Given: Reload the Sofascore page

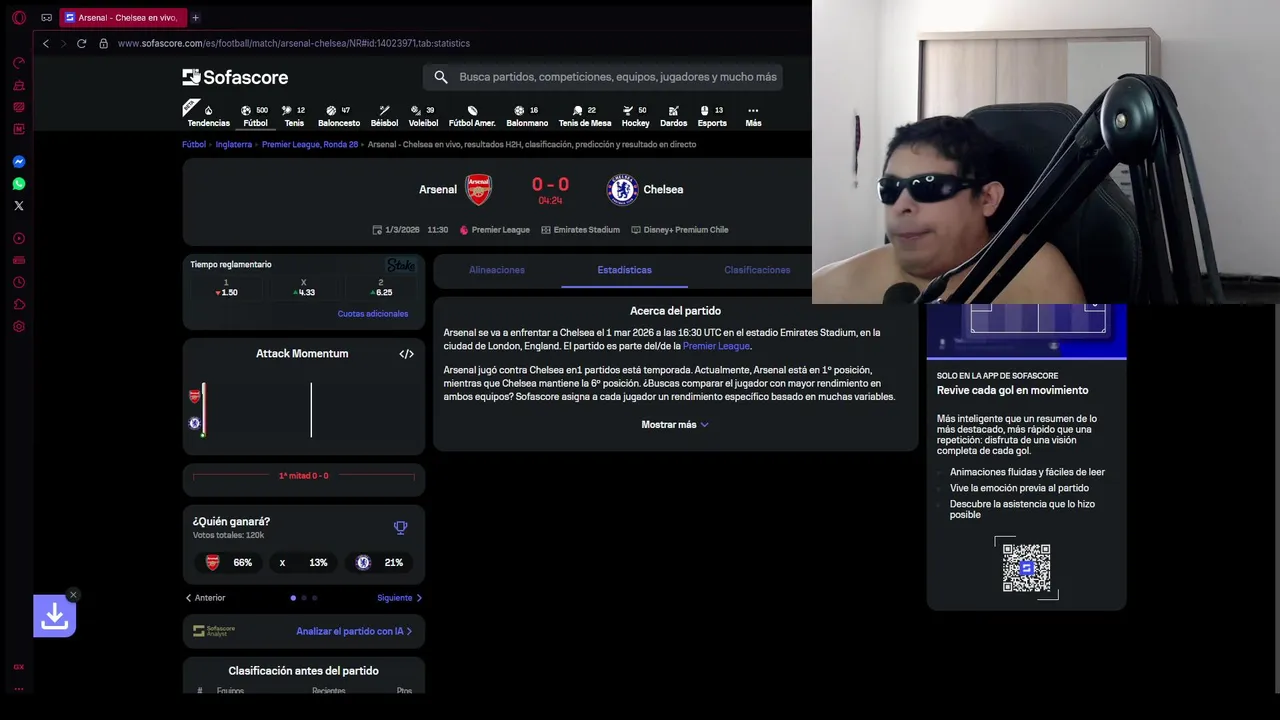Looking at the screenshot, I should coord(81,43).
